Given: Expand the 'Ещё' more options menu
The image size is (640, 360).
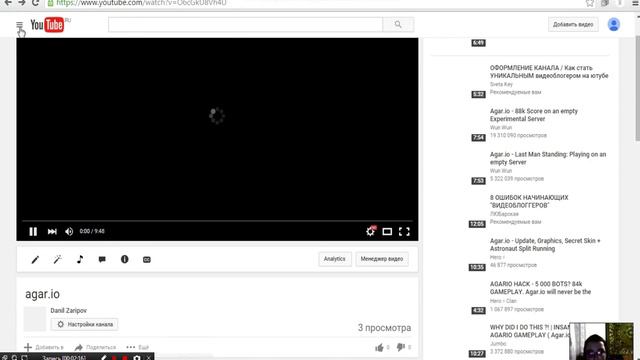Looking at the screenshot, I should (138, 347).
